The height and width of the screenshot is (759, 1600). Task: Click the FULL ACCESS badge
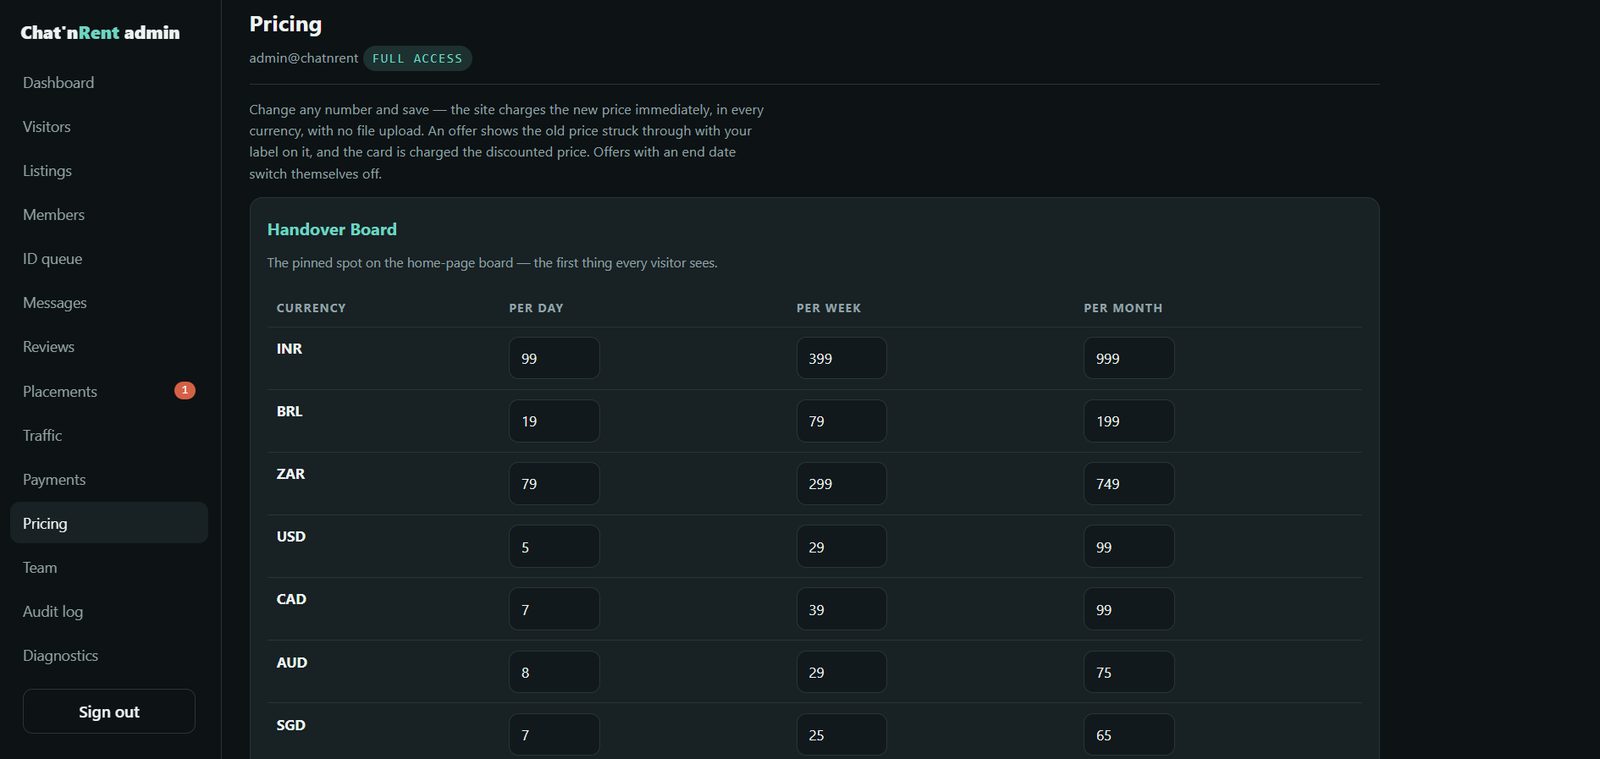point(417,59)
